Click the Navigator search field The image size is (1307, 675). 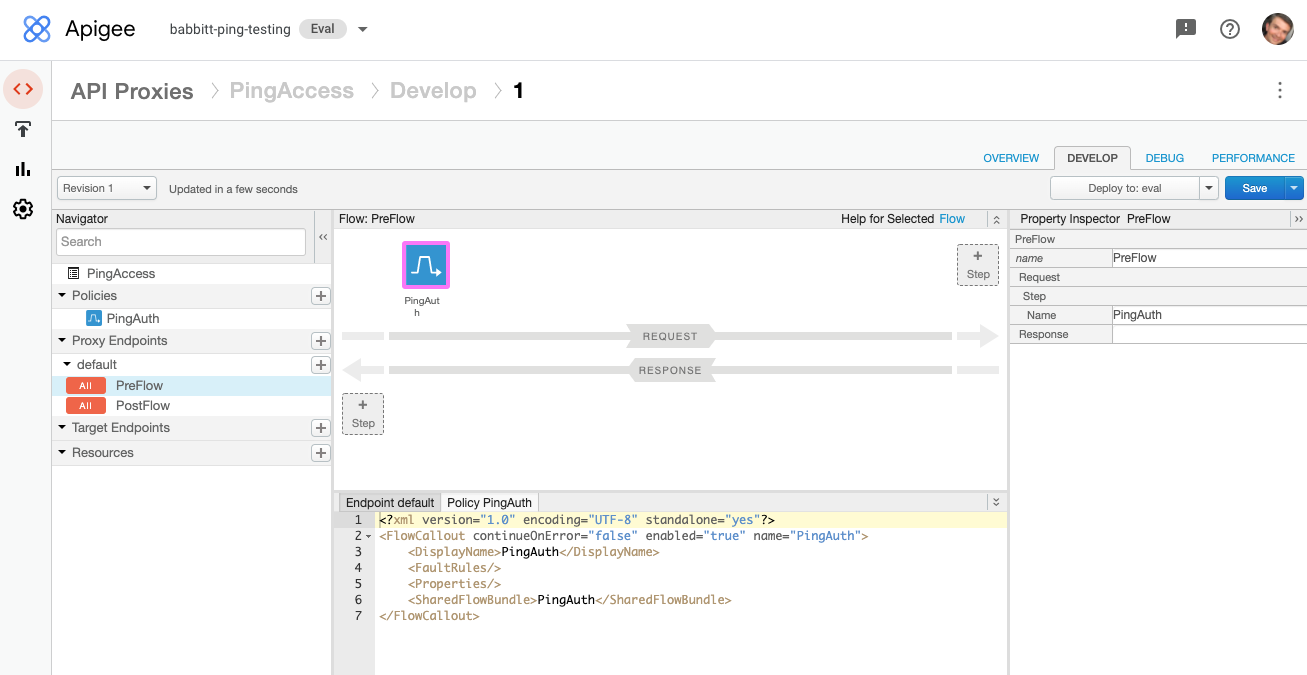180,241
